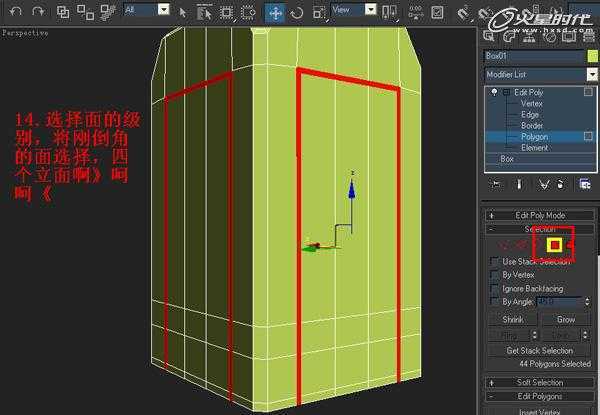This screenshot has width=600, height=415.
Task: Collapse the Edit Polygons rollout
Action: [x=540, y=396]
